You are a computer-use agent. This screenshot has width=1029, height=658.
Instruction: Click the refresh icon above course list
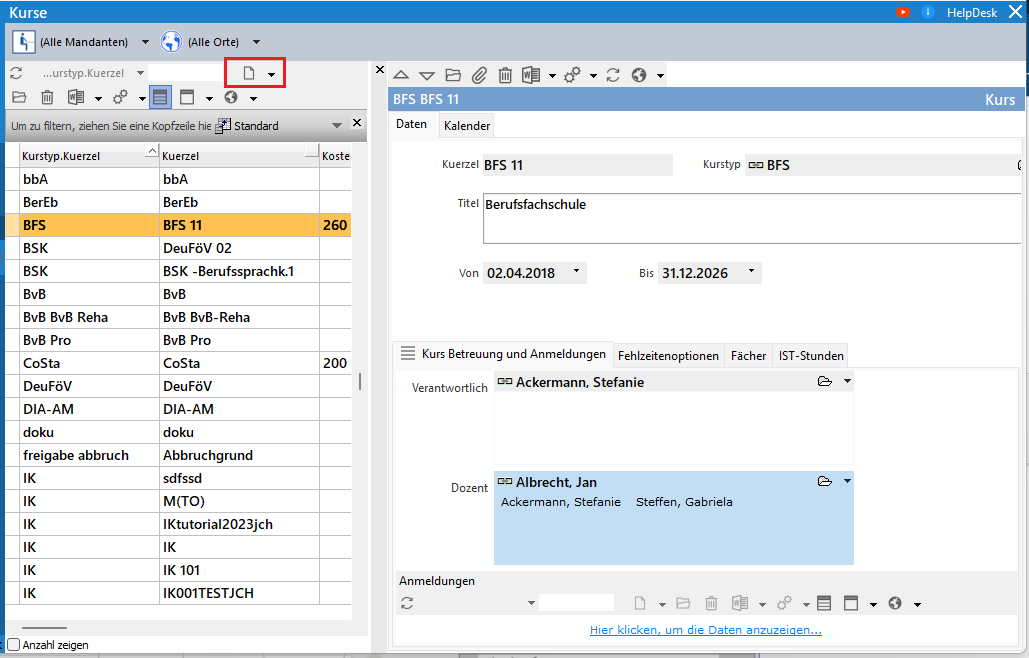[16, 73]
